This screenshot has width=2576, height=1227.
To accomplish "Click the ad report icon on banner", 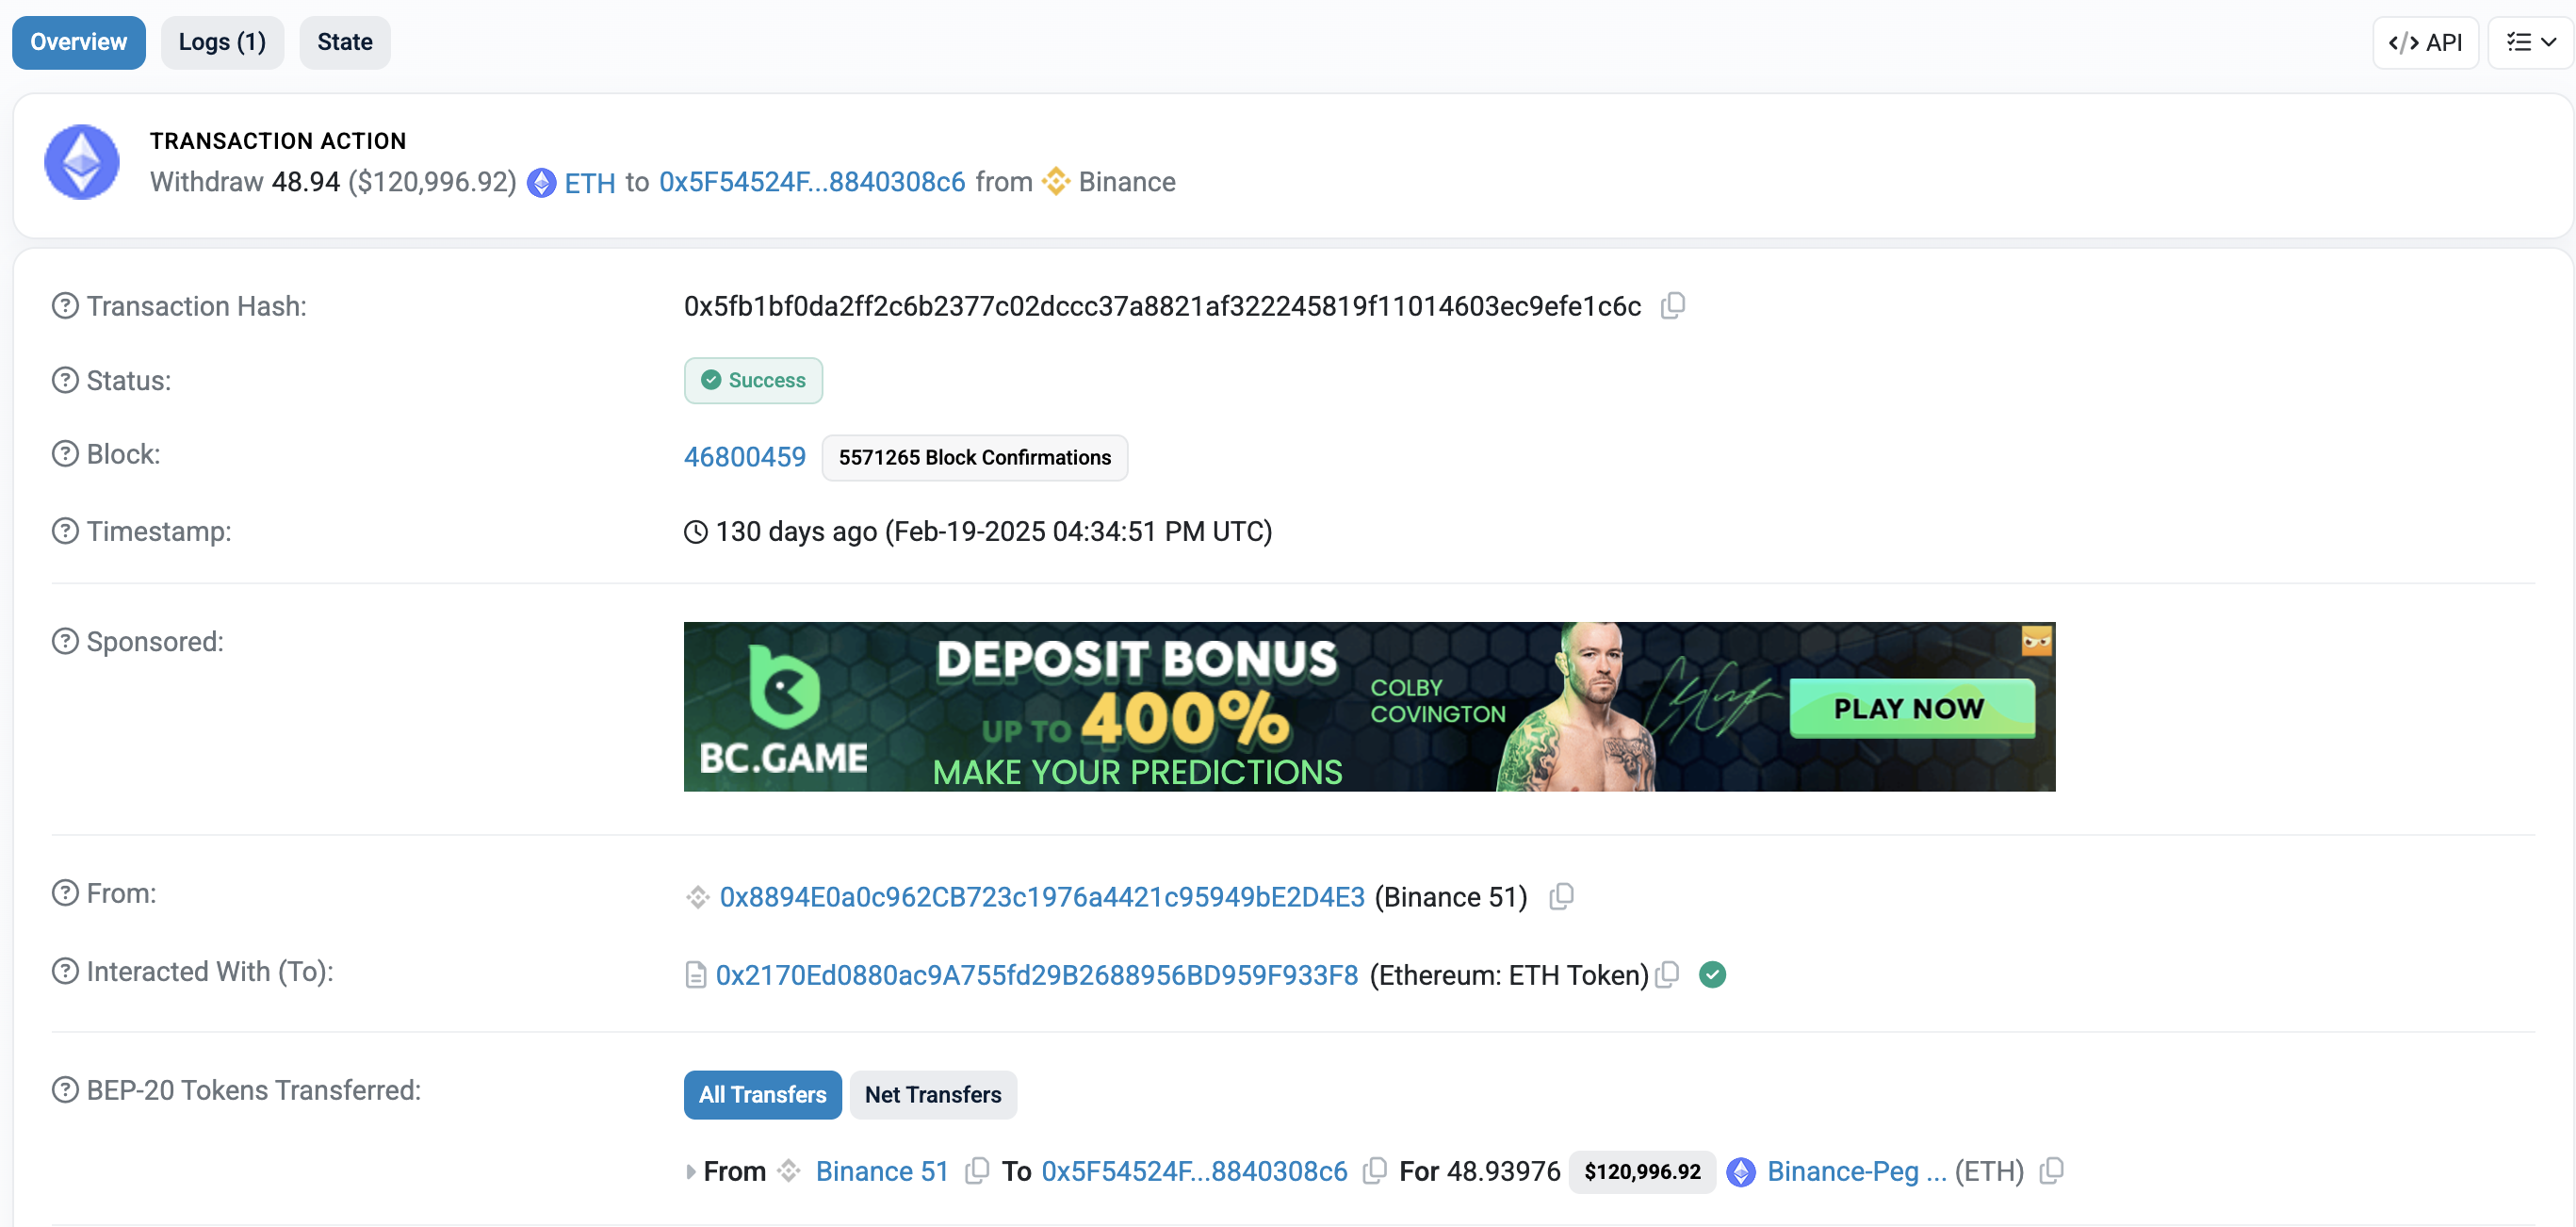I will pos(2037,640).
